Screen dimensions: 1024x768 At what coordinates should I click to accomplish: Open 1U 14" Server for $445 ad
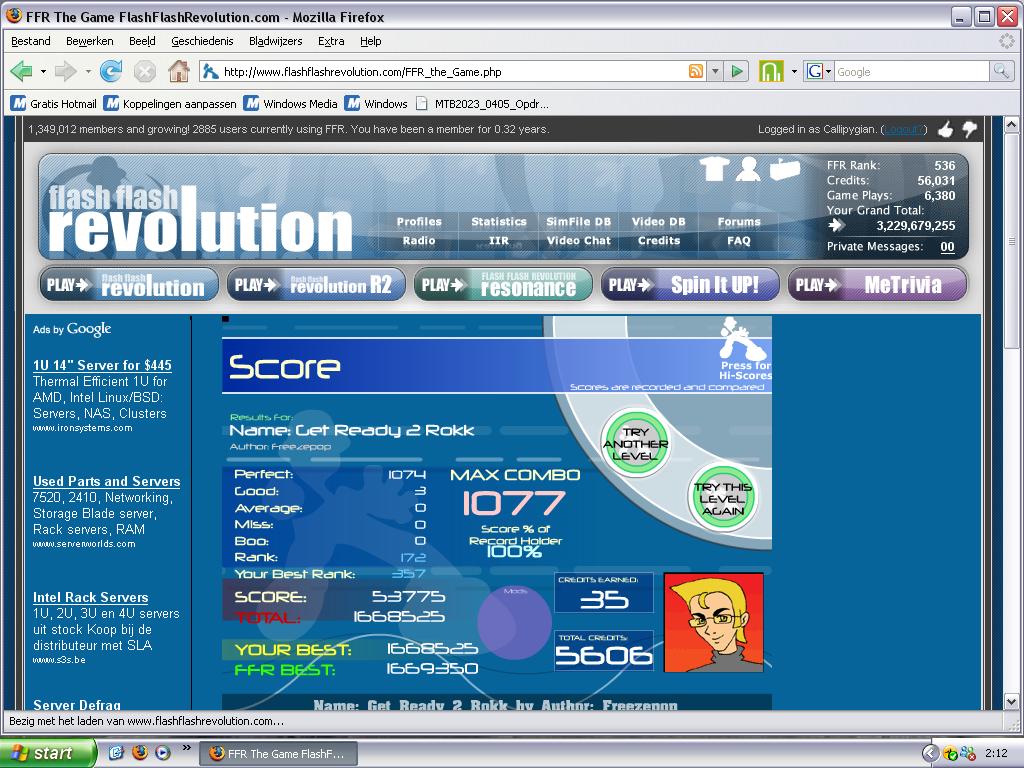coord(103,365)
